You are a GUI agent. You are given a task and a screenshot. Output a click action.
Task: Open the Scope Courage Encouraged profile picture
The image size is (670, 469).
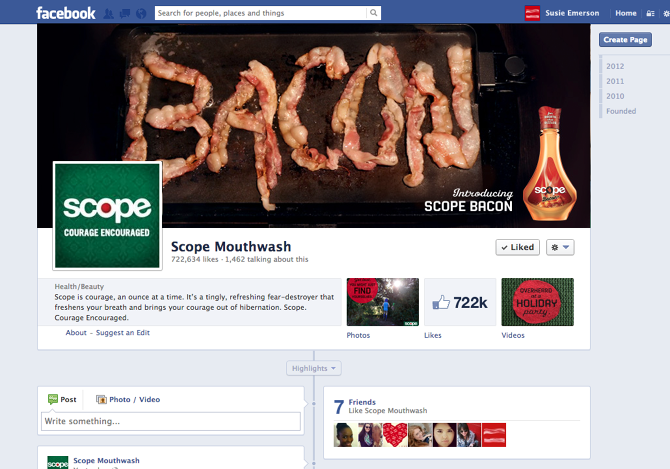[x=107, y=216]
